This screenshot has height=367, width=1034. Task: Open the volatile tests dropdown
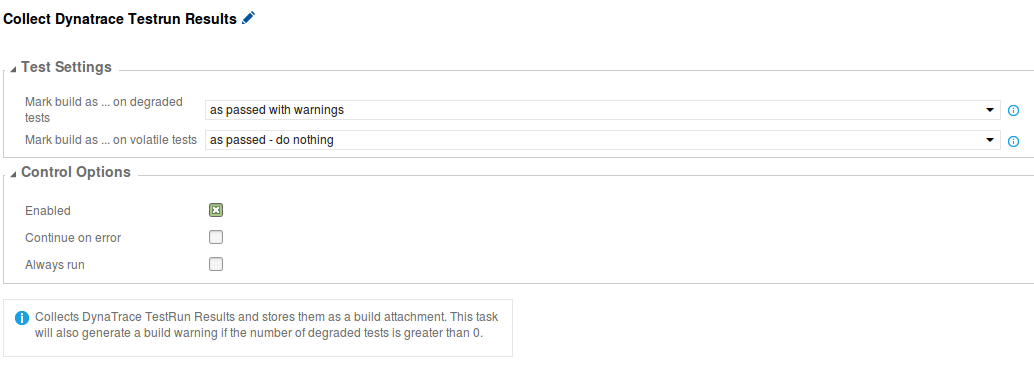point(603,140)
